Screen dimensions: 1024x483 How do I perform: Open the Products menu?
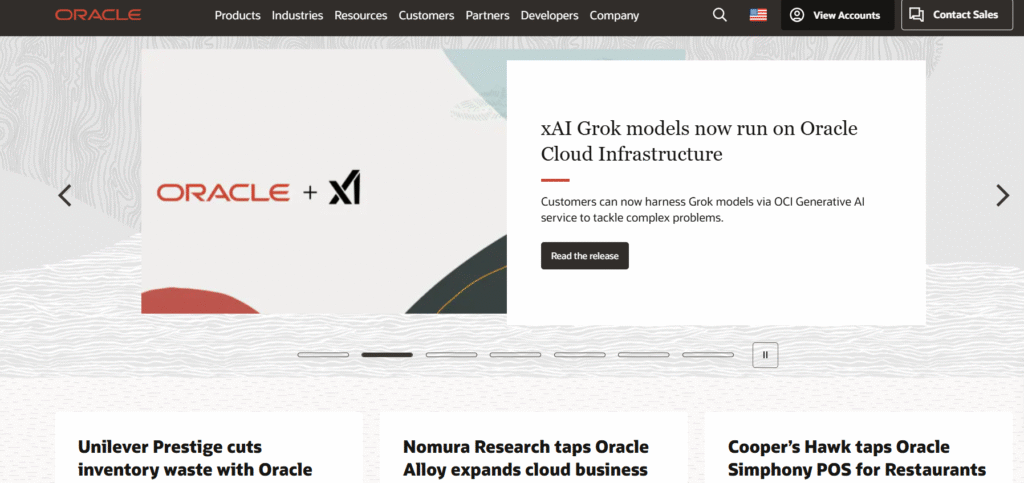(x=238, y=15)
